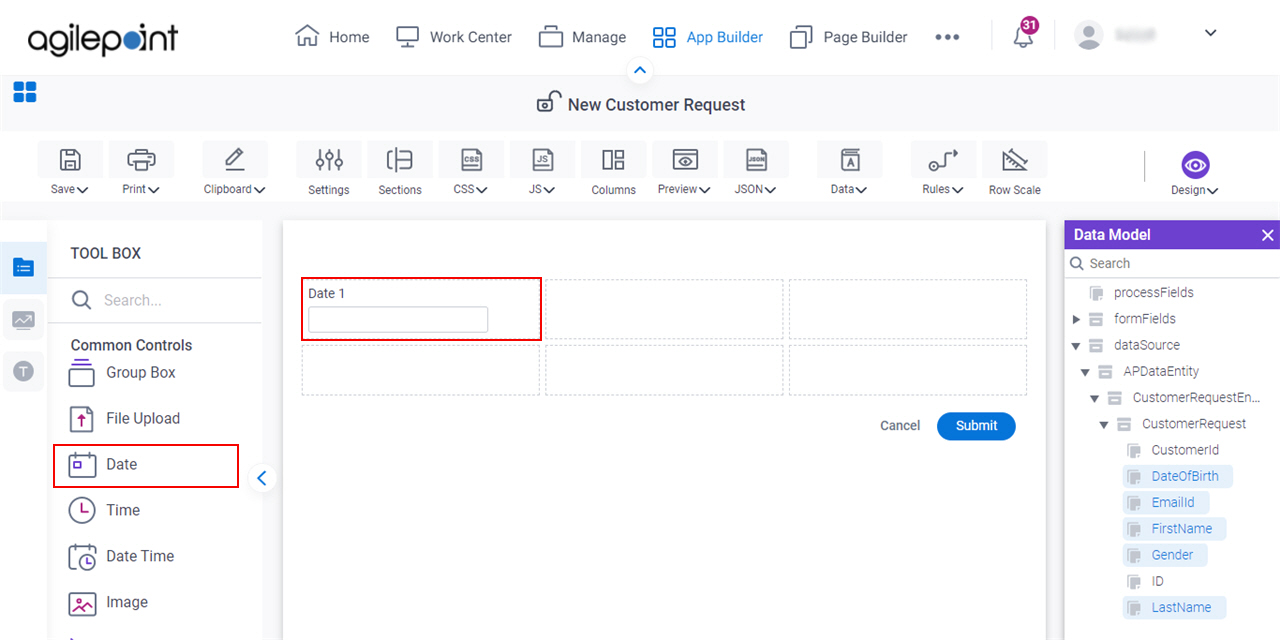The height and width of the screenshot is (640, 1280).
Task: Select CustomerId field
Action: (1185, 450)
